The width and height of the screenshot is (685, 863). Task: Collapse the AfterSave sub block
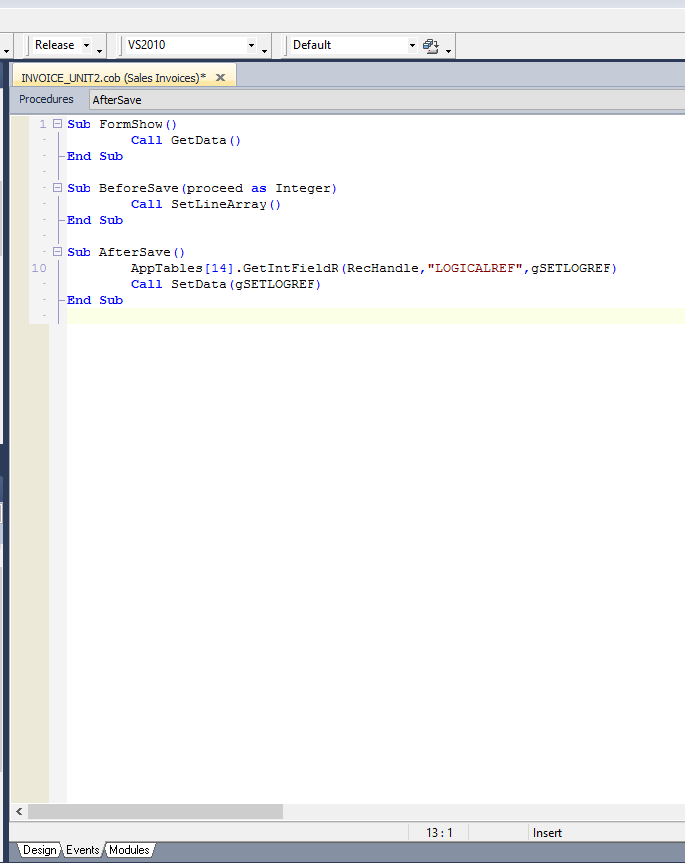57,252
